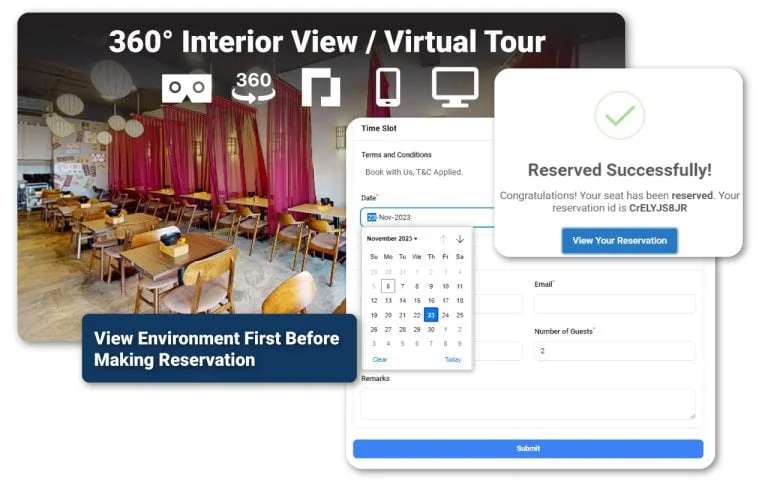Click the 360 degree rotation icon
Screen dimensions: 768x480
(x=253, y=87)
